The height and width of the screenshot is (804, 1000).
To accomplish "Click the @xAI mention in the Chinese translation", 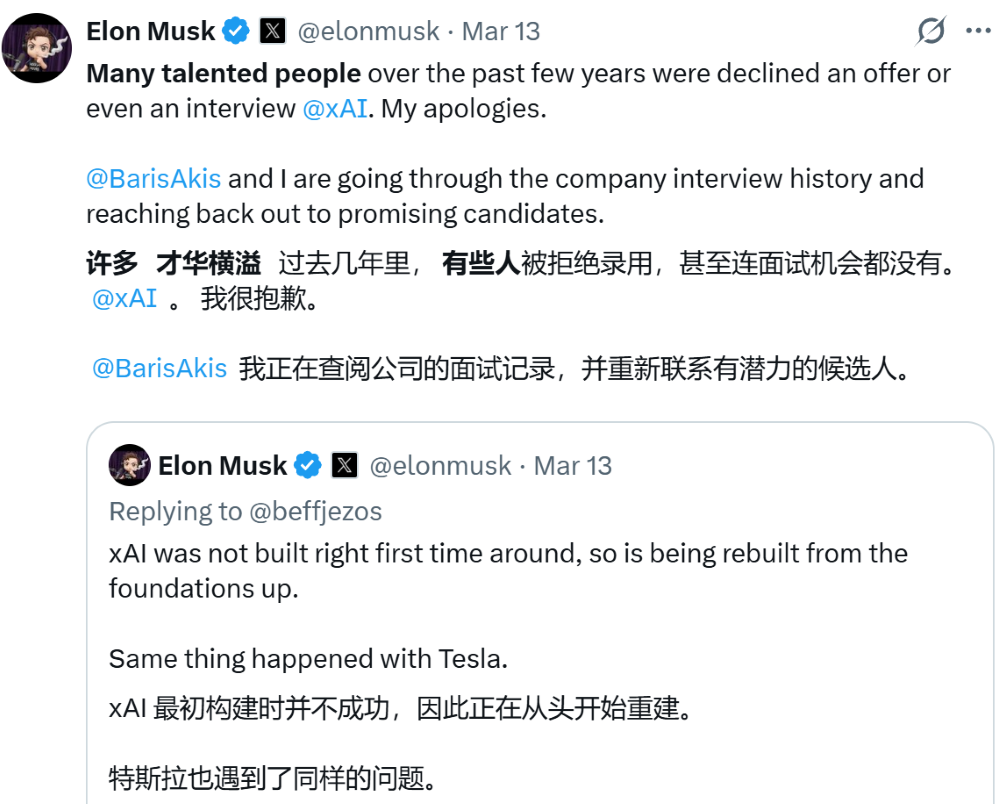I will click(x=124, y=299).
